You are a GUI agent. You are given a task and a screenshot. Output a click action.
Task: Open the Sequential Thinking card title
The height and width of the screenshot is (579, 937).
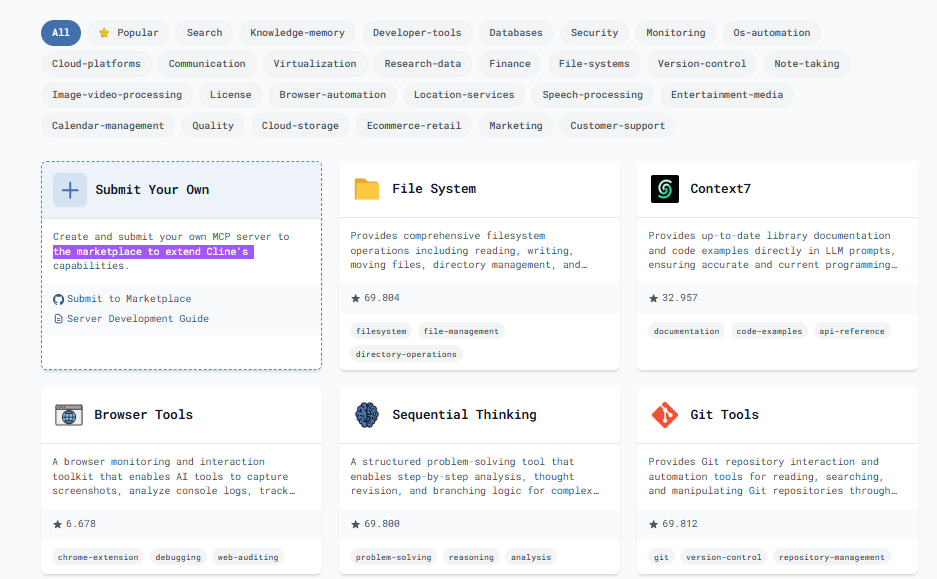[x=464, y=414]
